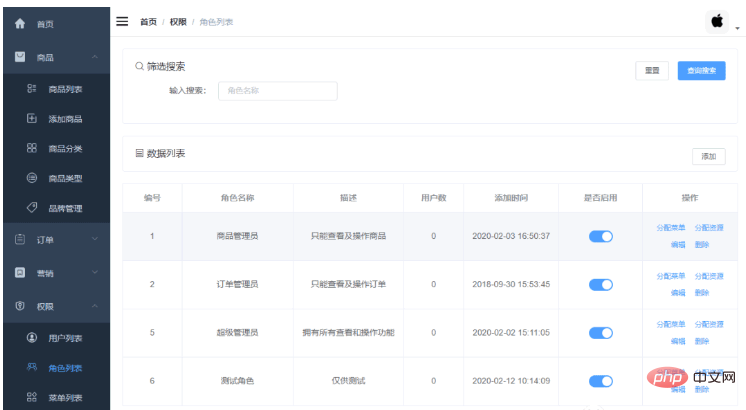Click the 添加商品 plus icon
Image resolution: width=746 pixels, height=410 pixels.
point(31,118)
